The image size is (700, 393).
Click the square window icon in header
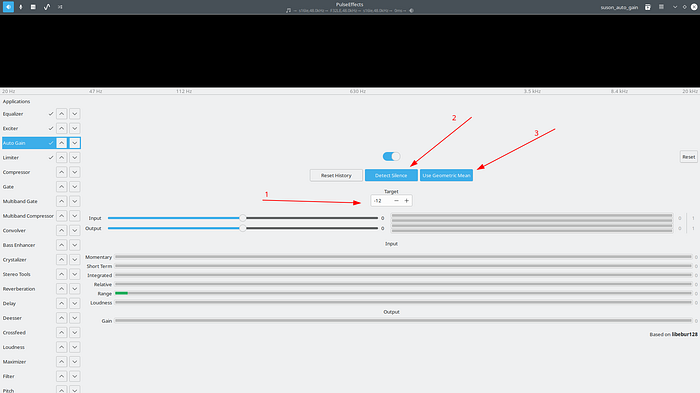pyautogui.click(x=33, y=7)
